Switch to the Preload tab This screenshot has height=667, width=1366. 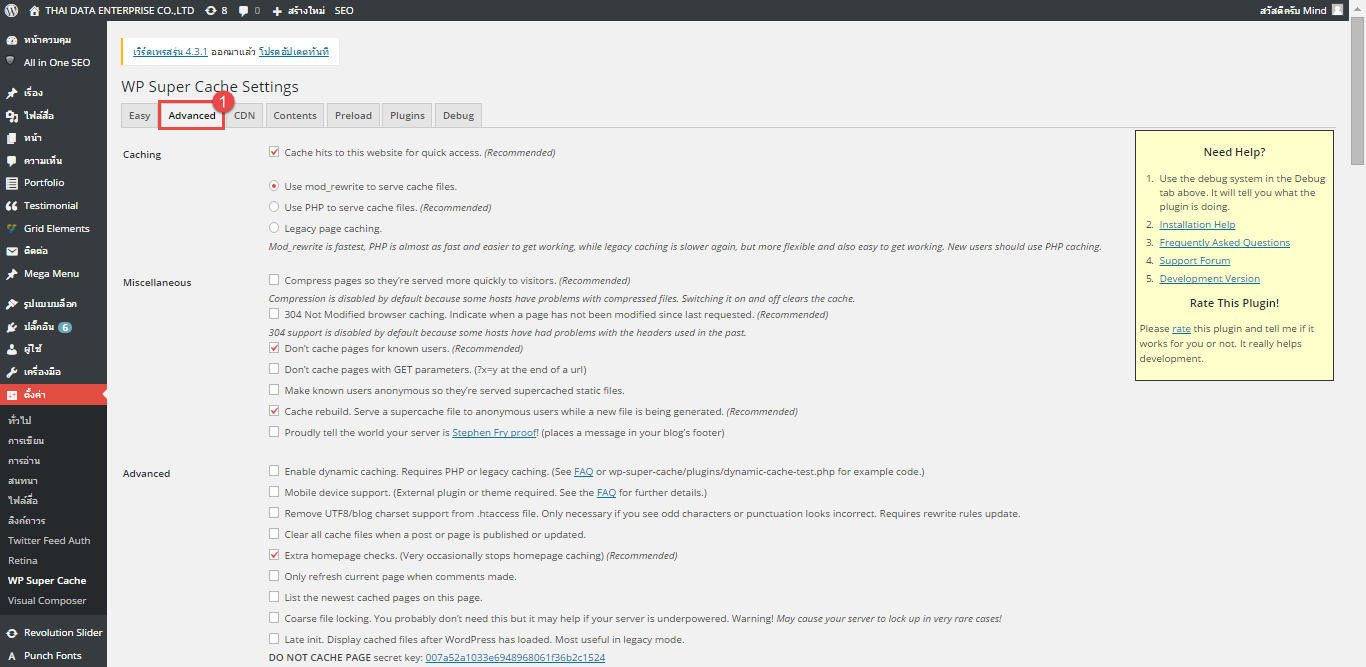(353, 115)
